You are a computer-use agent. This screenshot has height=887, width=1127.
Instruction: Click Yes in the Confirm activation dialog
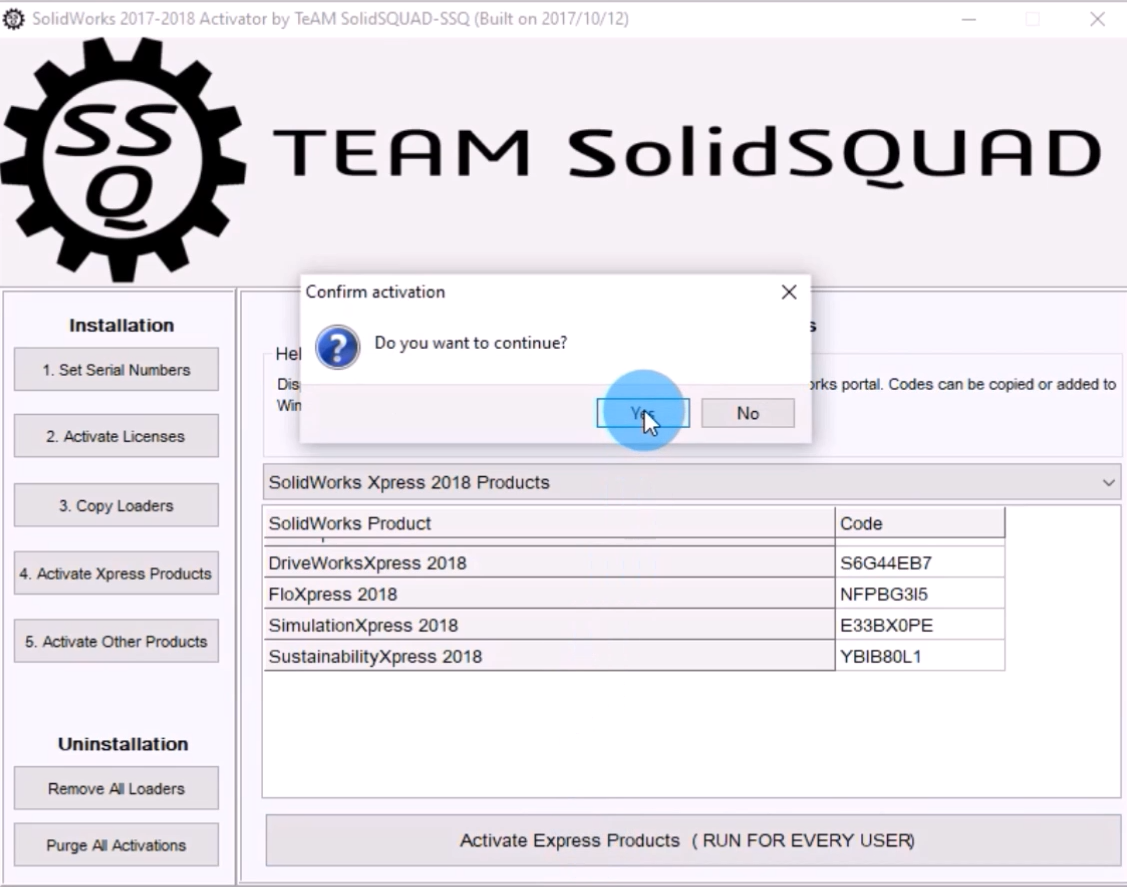click(642, 413)
